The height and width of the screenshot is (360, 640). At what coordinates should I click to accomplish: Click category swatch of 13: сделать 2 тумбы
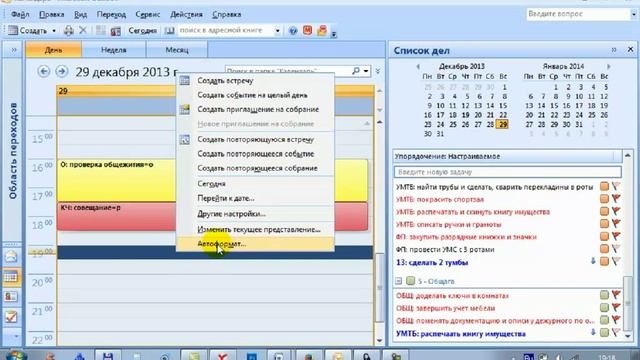pyautogui.click(x=604, y=262)
